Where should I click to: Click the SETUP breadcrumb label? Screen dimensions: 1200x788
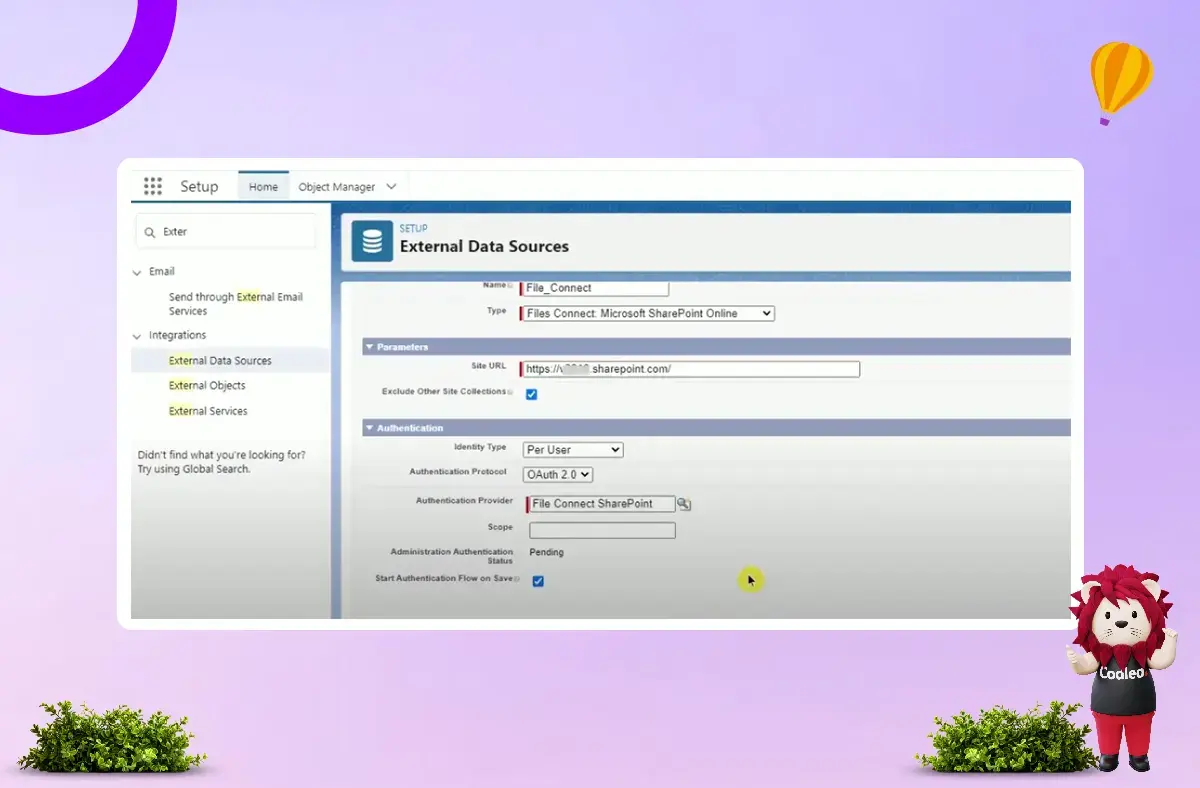pyautogui.click(x=413, y=229)
